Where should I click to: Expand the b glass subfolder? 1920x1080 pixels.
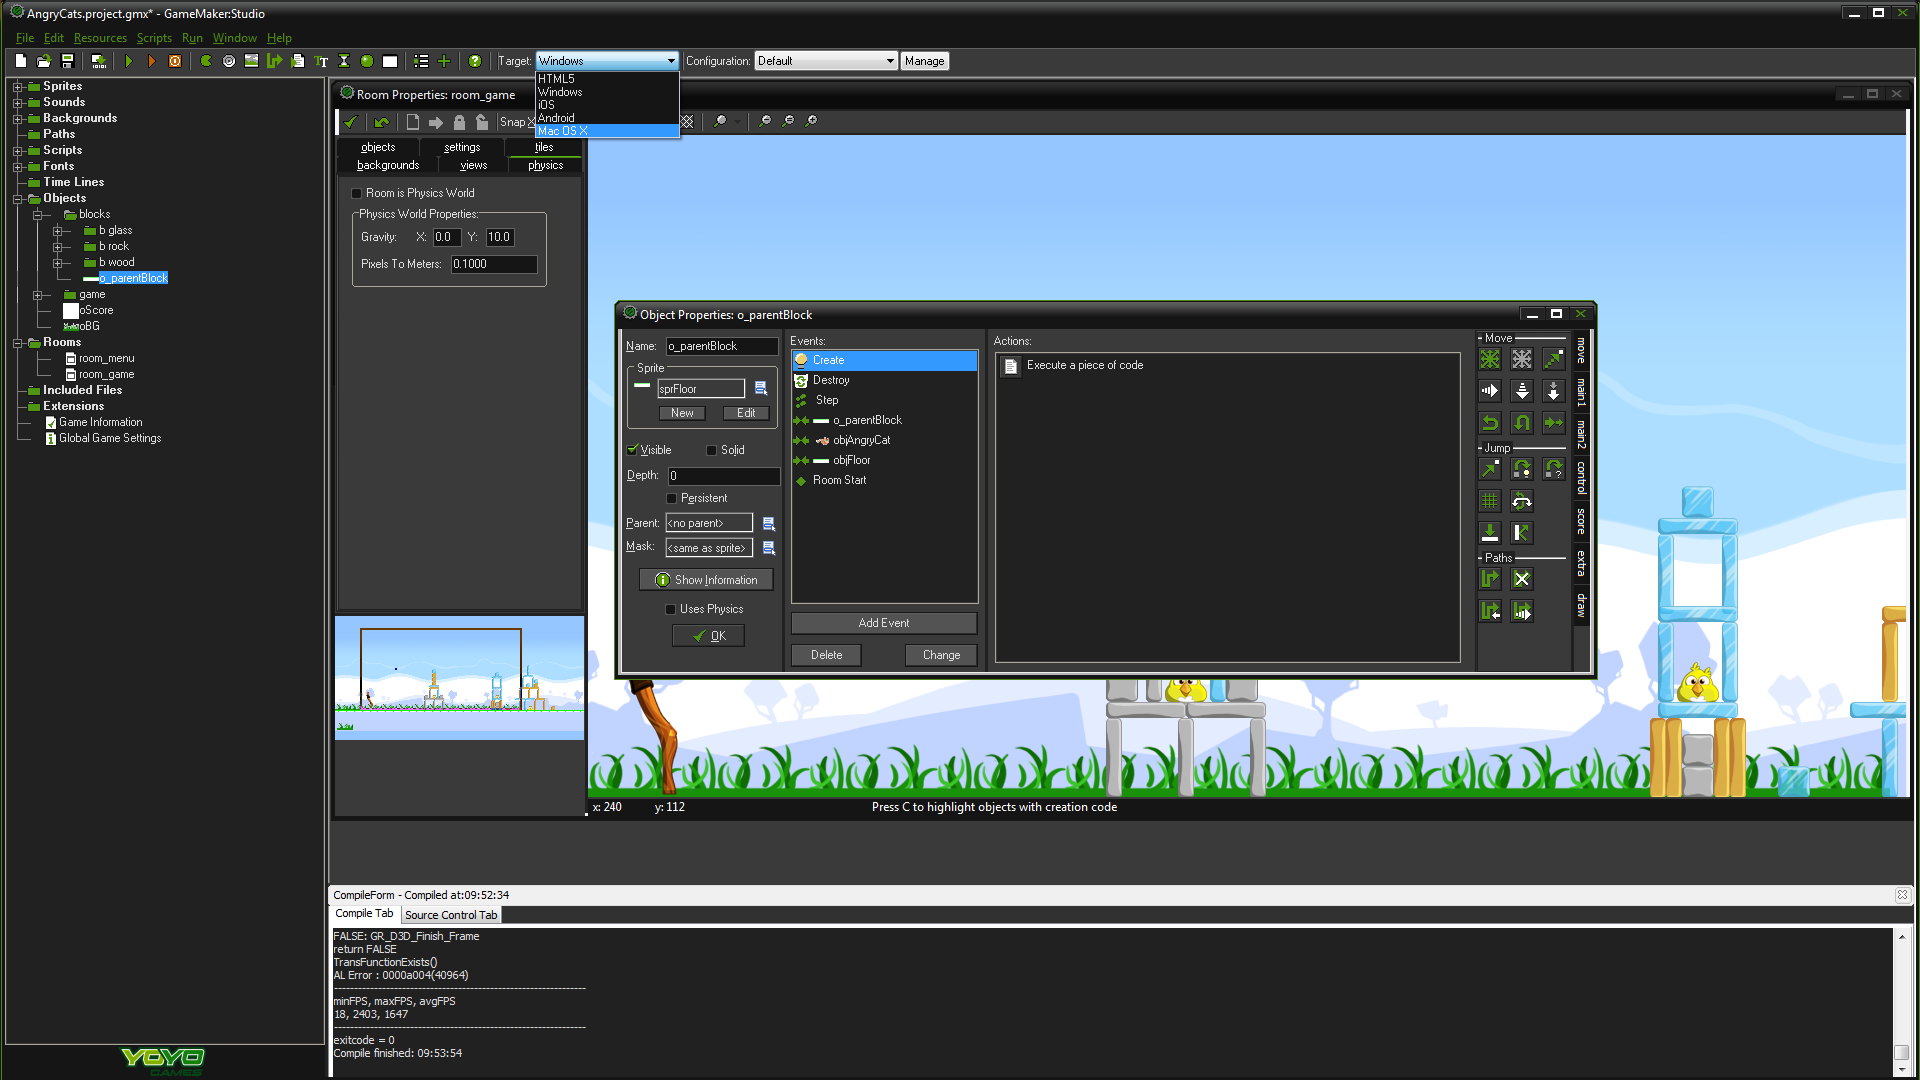(x=57, y=231)
